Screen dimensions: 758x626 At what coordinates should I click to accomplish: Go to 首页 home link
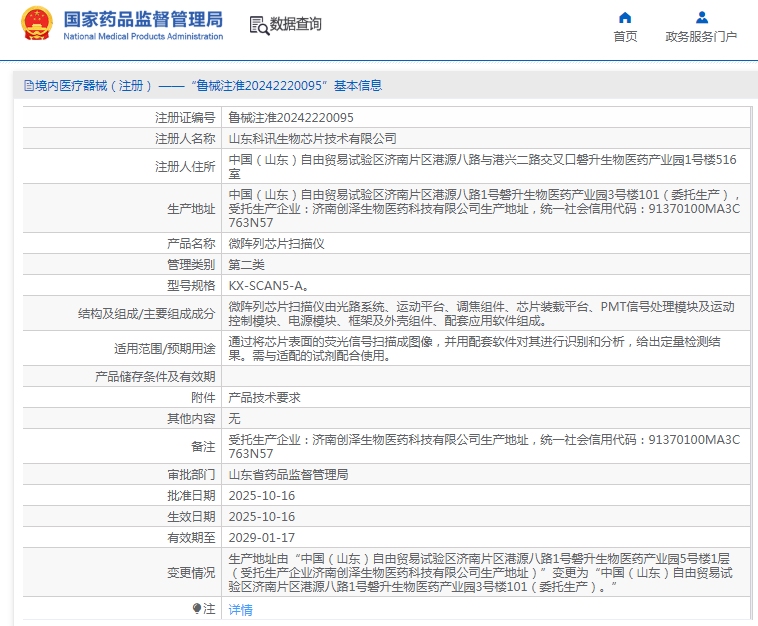[x=625, y=37]
